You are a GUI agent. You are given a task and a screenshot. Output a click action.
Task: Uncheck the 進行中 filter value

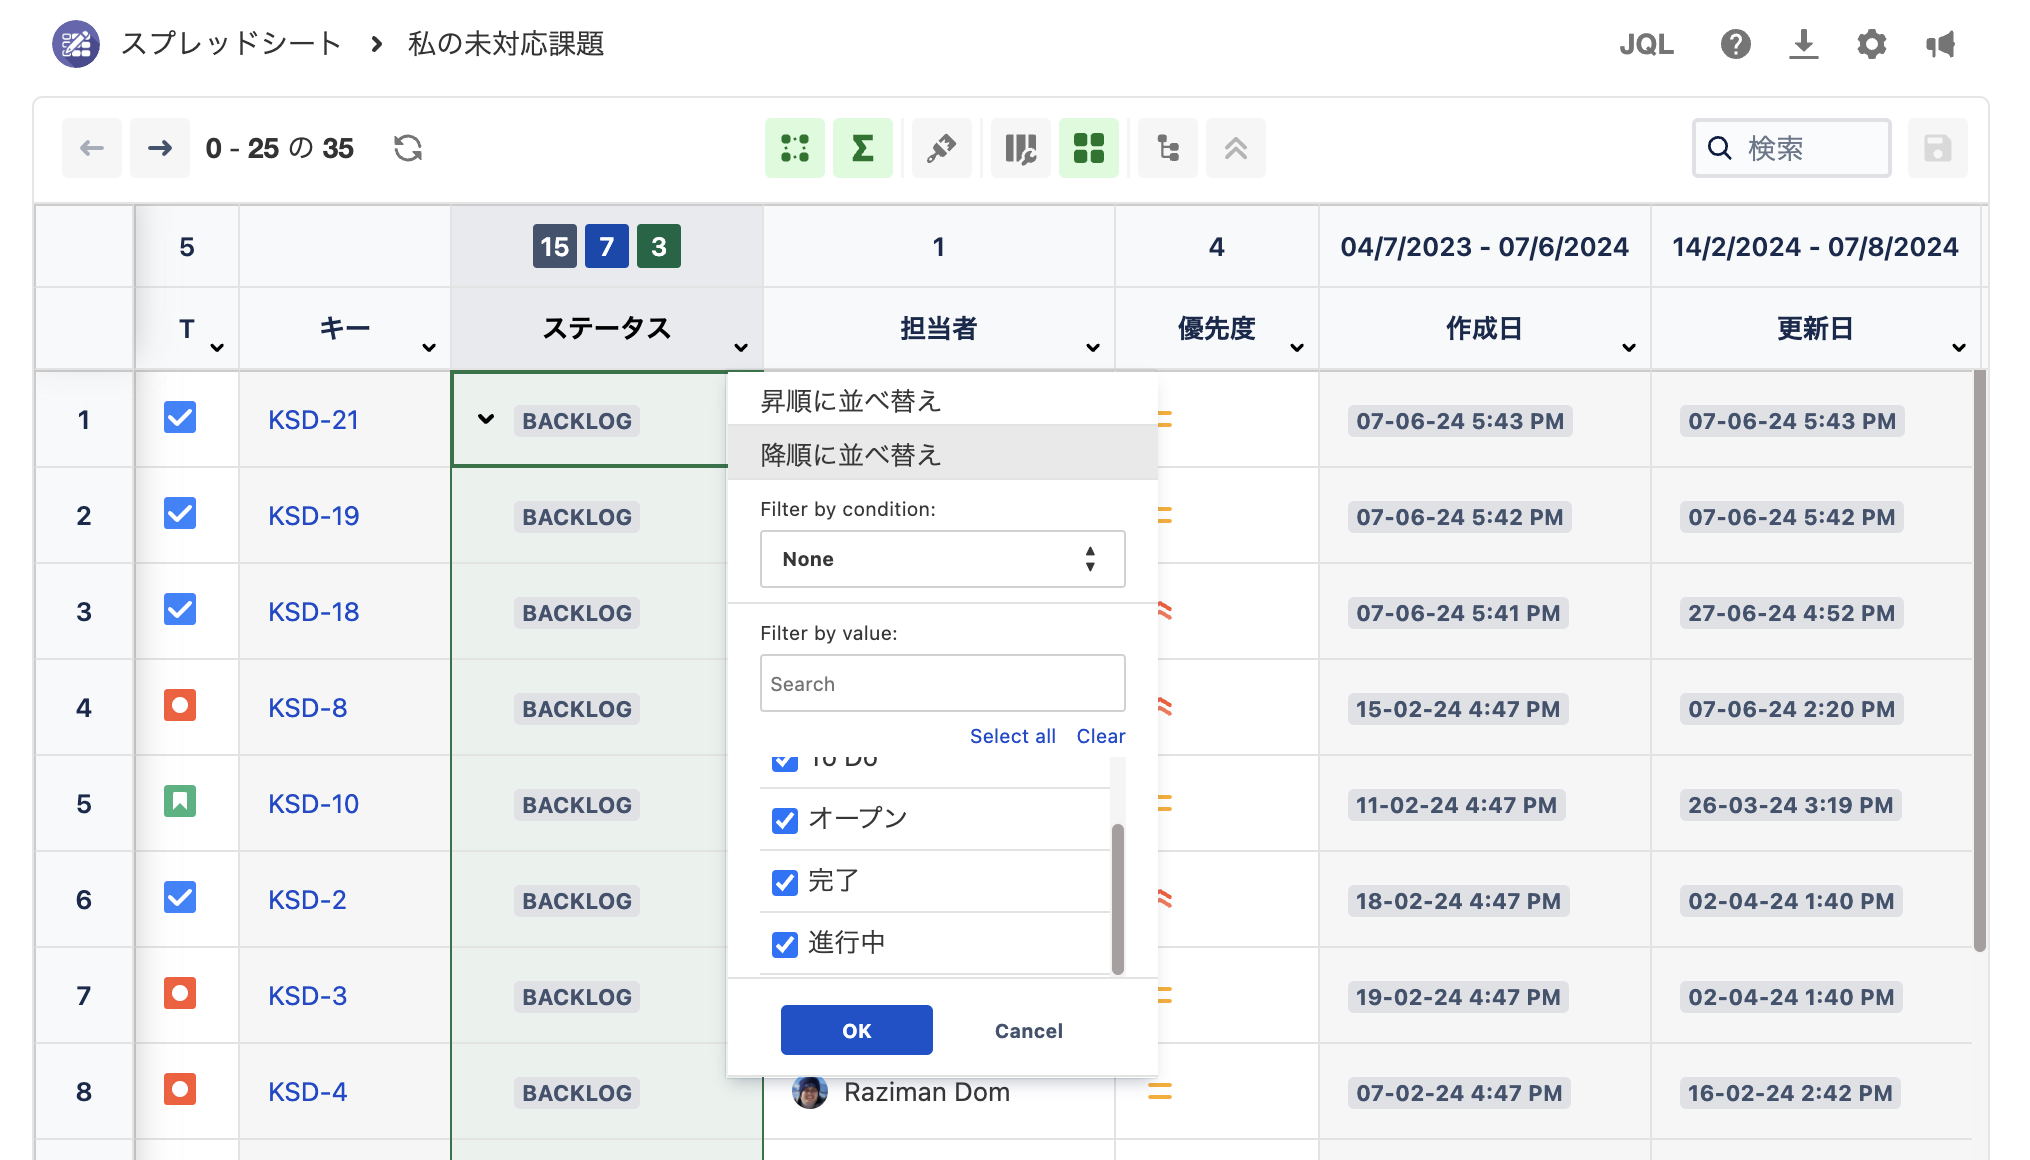pos(785,944)
